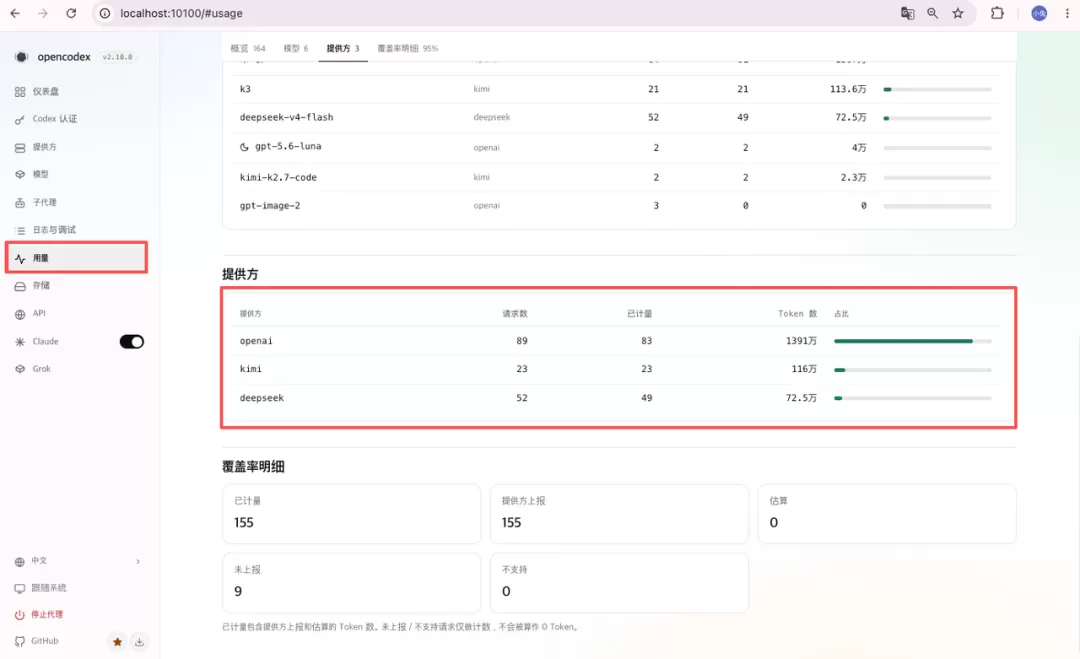Bookmark this page with the star icon

(x=958, y=13)
